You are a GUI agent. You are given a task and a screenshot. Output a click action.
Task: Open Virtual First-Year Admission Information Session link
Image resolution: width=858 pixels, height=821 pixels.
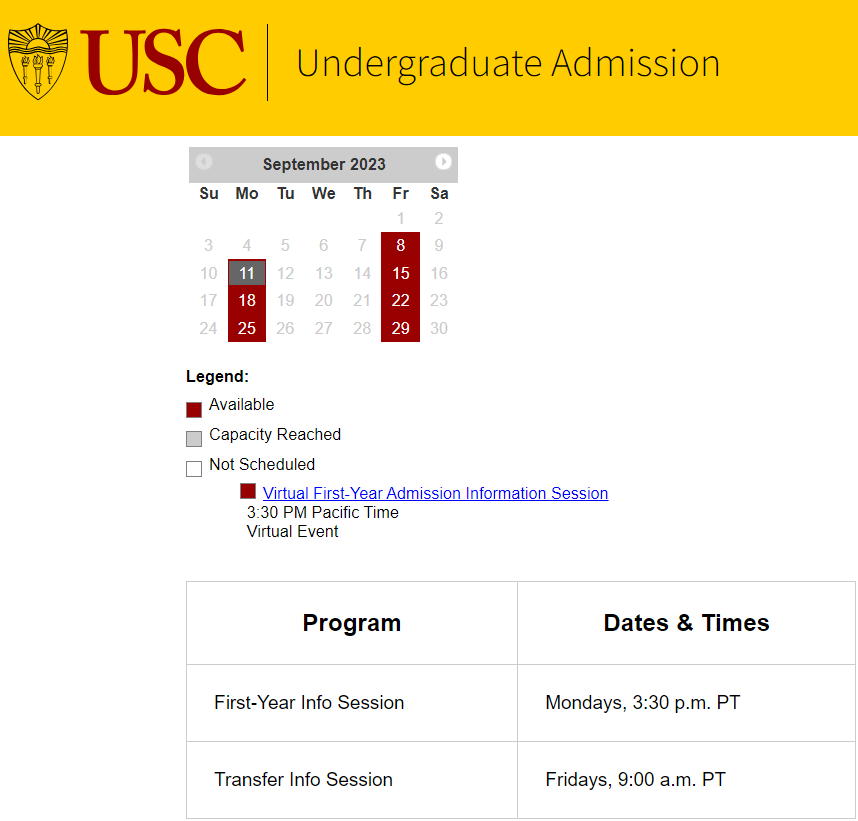point(436,493)
